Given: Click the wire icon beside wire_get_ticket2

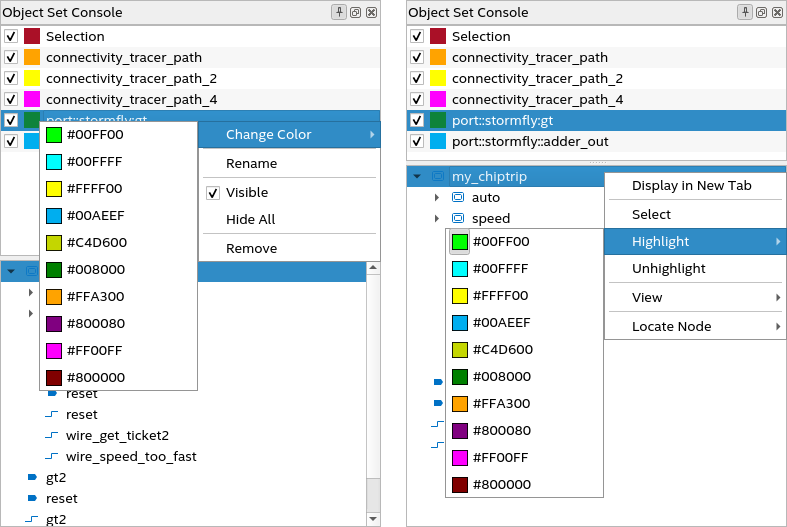Looking at the screenshot, I should pyautogui.click(x=52, y=435).
